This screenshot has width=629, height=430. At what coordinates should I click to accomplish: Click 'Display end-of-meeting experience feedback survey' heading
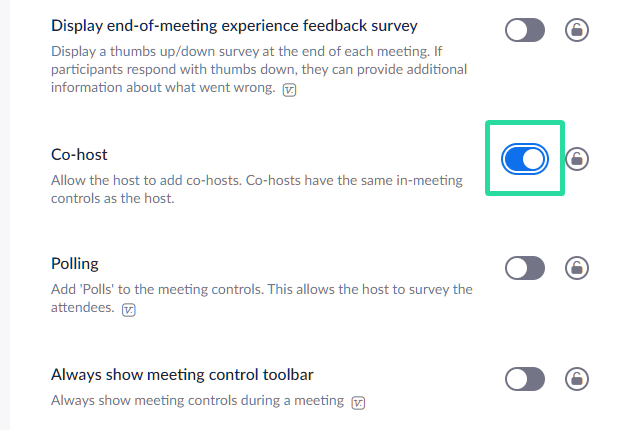(x=234, y=26)
